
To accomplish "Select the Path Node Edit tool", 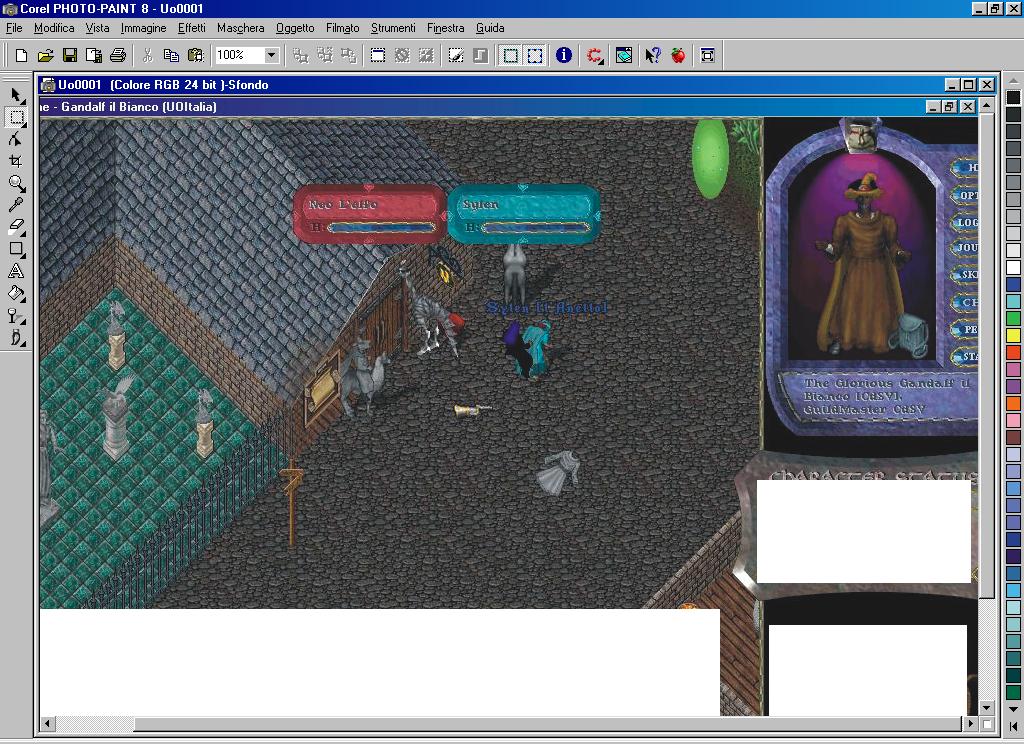I will (x=16, y=139).
